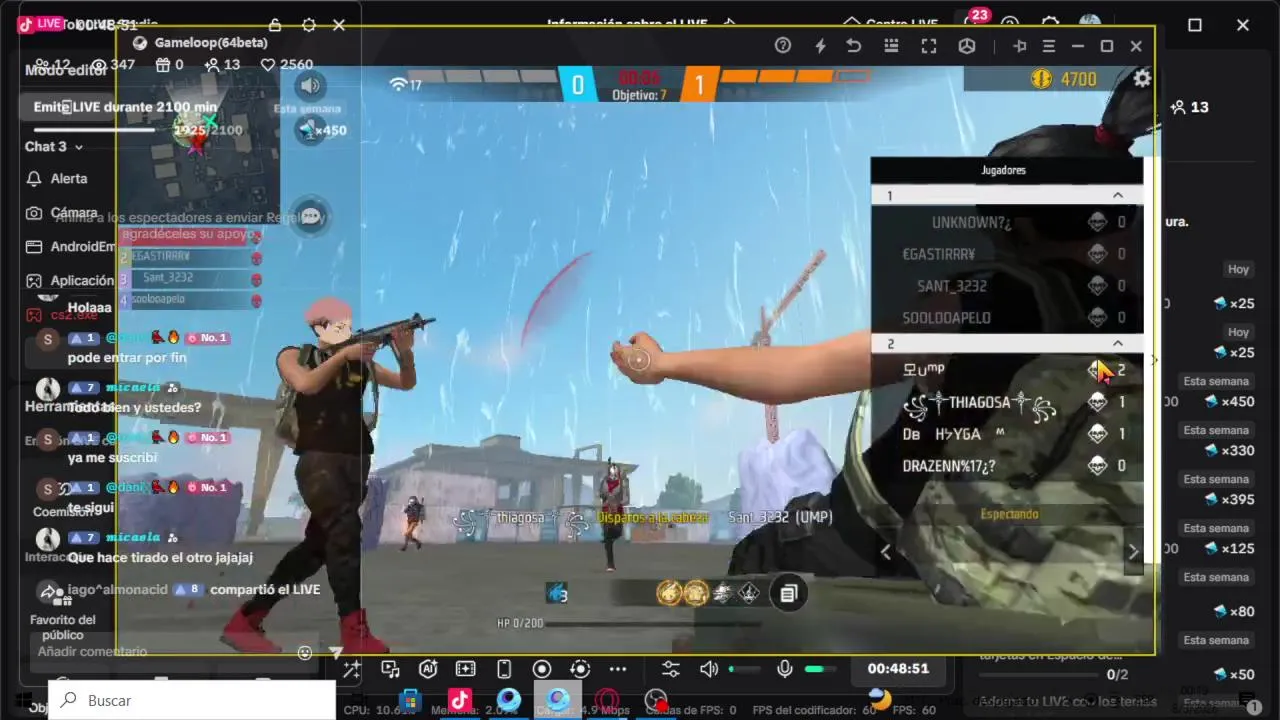This screenshot has width=1280, height=720.
Task: Open in-game chat bubble button
Action: 311,216
